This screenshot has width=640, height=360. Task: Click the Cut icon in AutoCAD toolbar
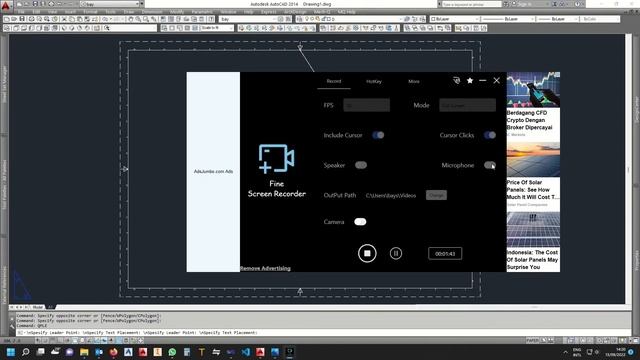[x=64, y=19]
